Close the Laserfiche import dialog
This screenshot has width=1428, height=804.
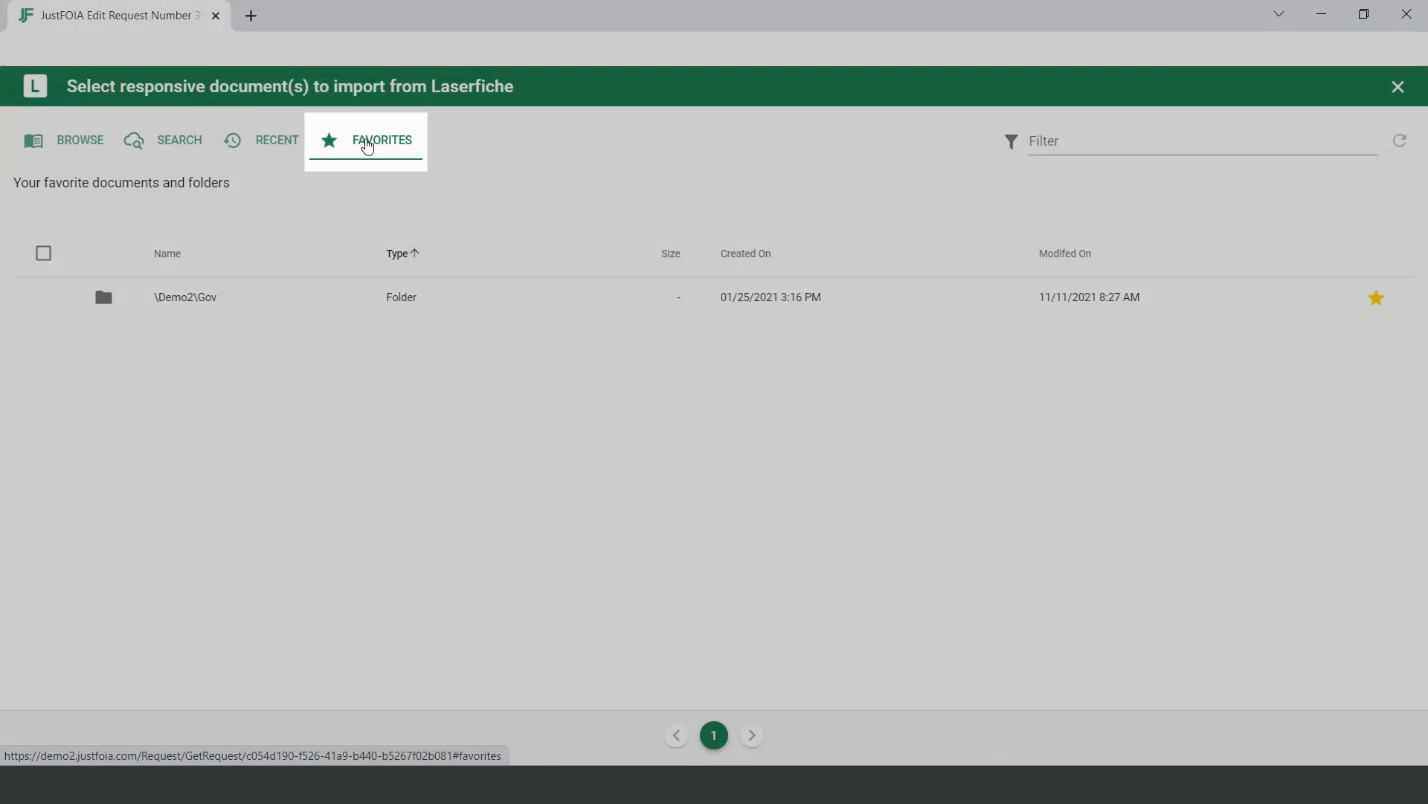pyautogui.click(x=1397, y=87)
